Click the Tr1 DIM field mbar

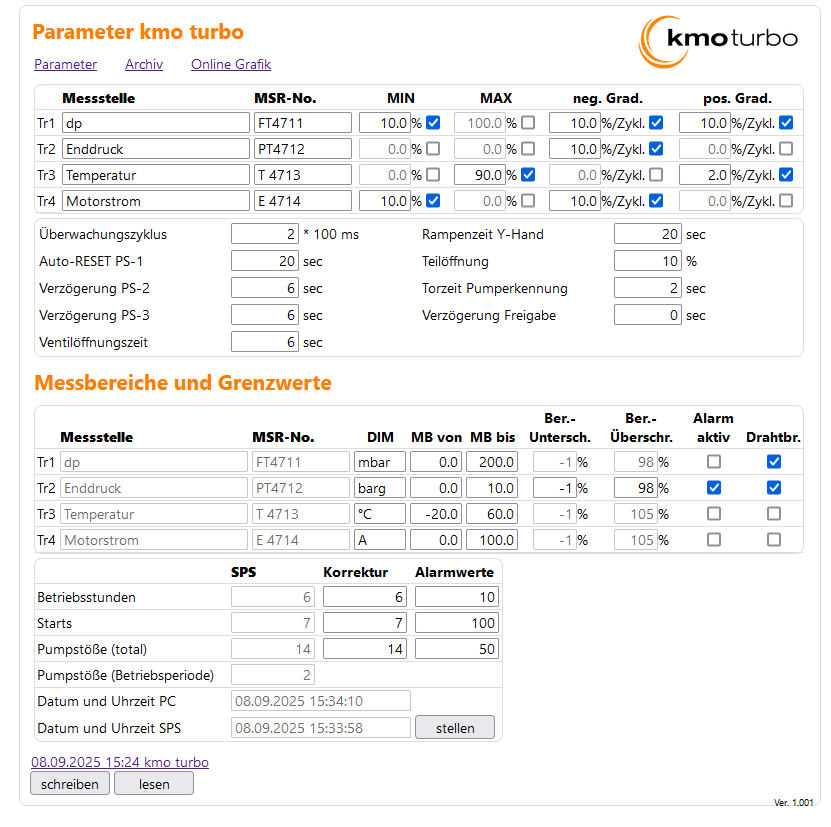[x=380, y=462]
